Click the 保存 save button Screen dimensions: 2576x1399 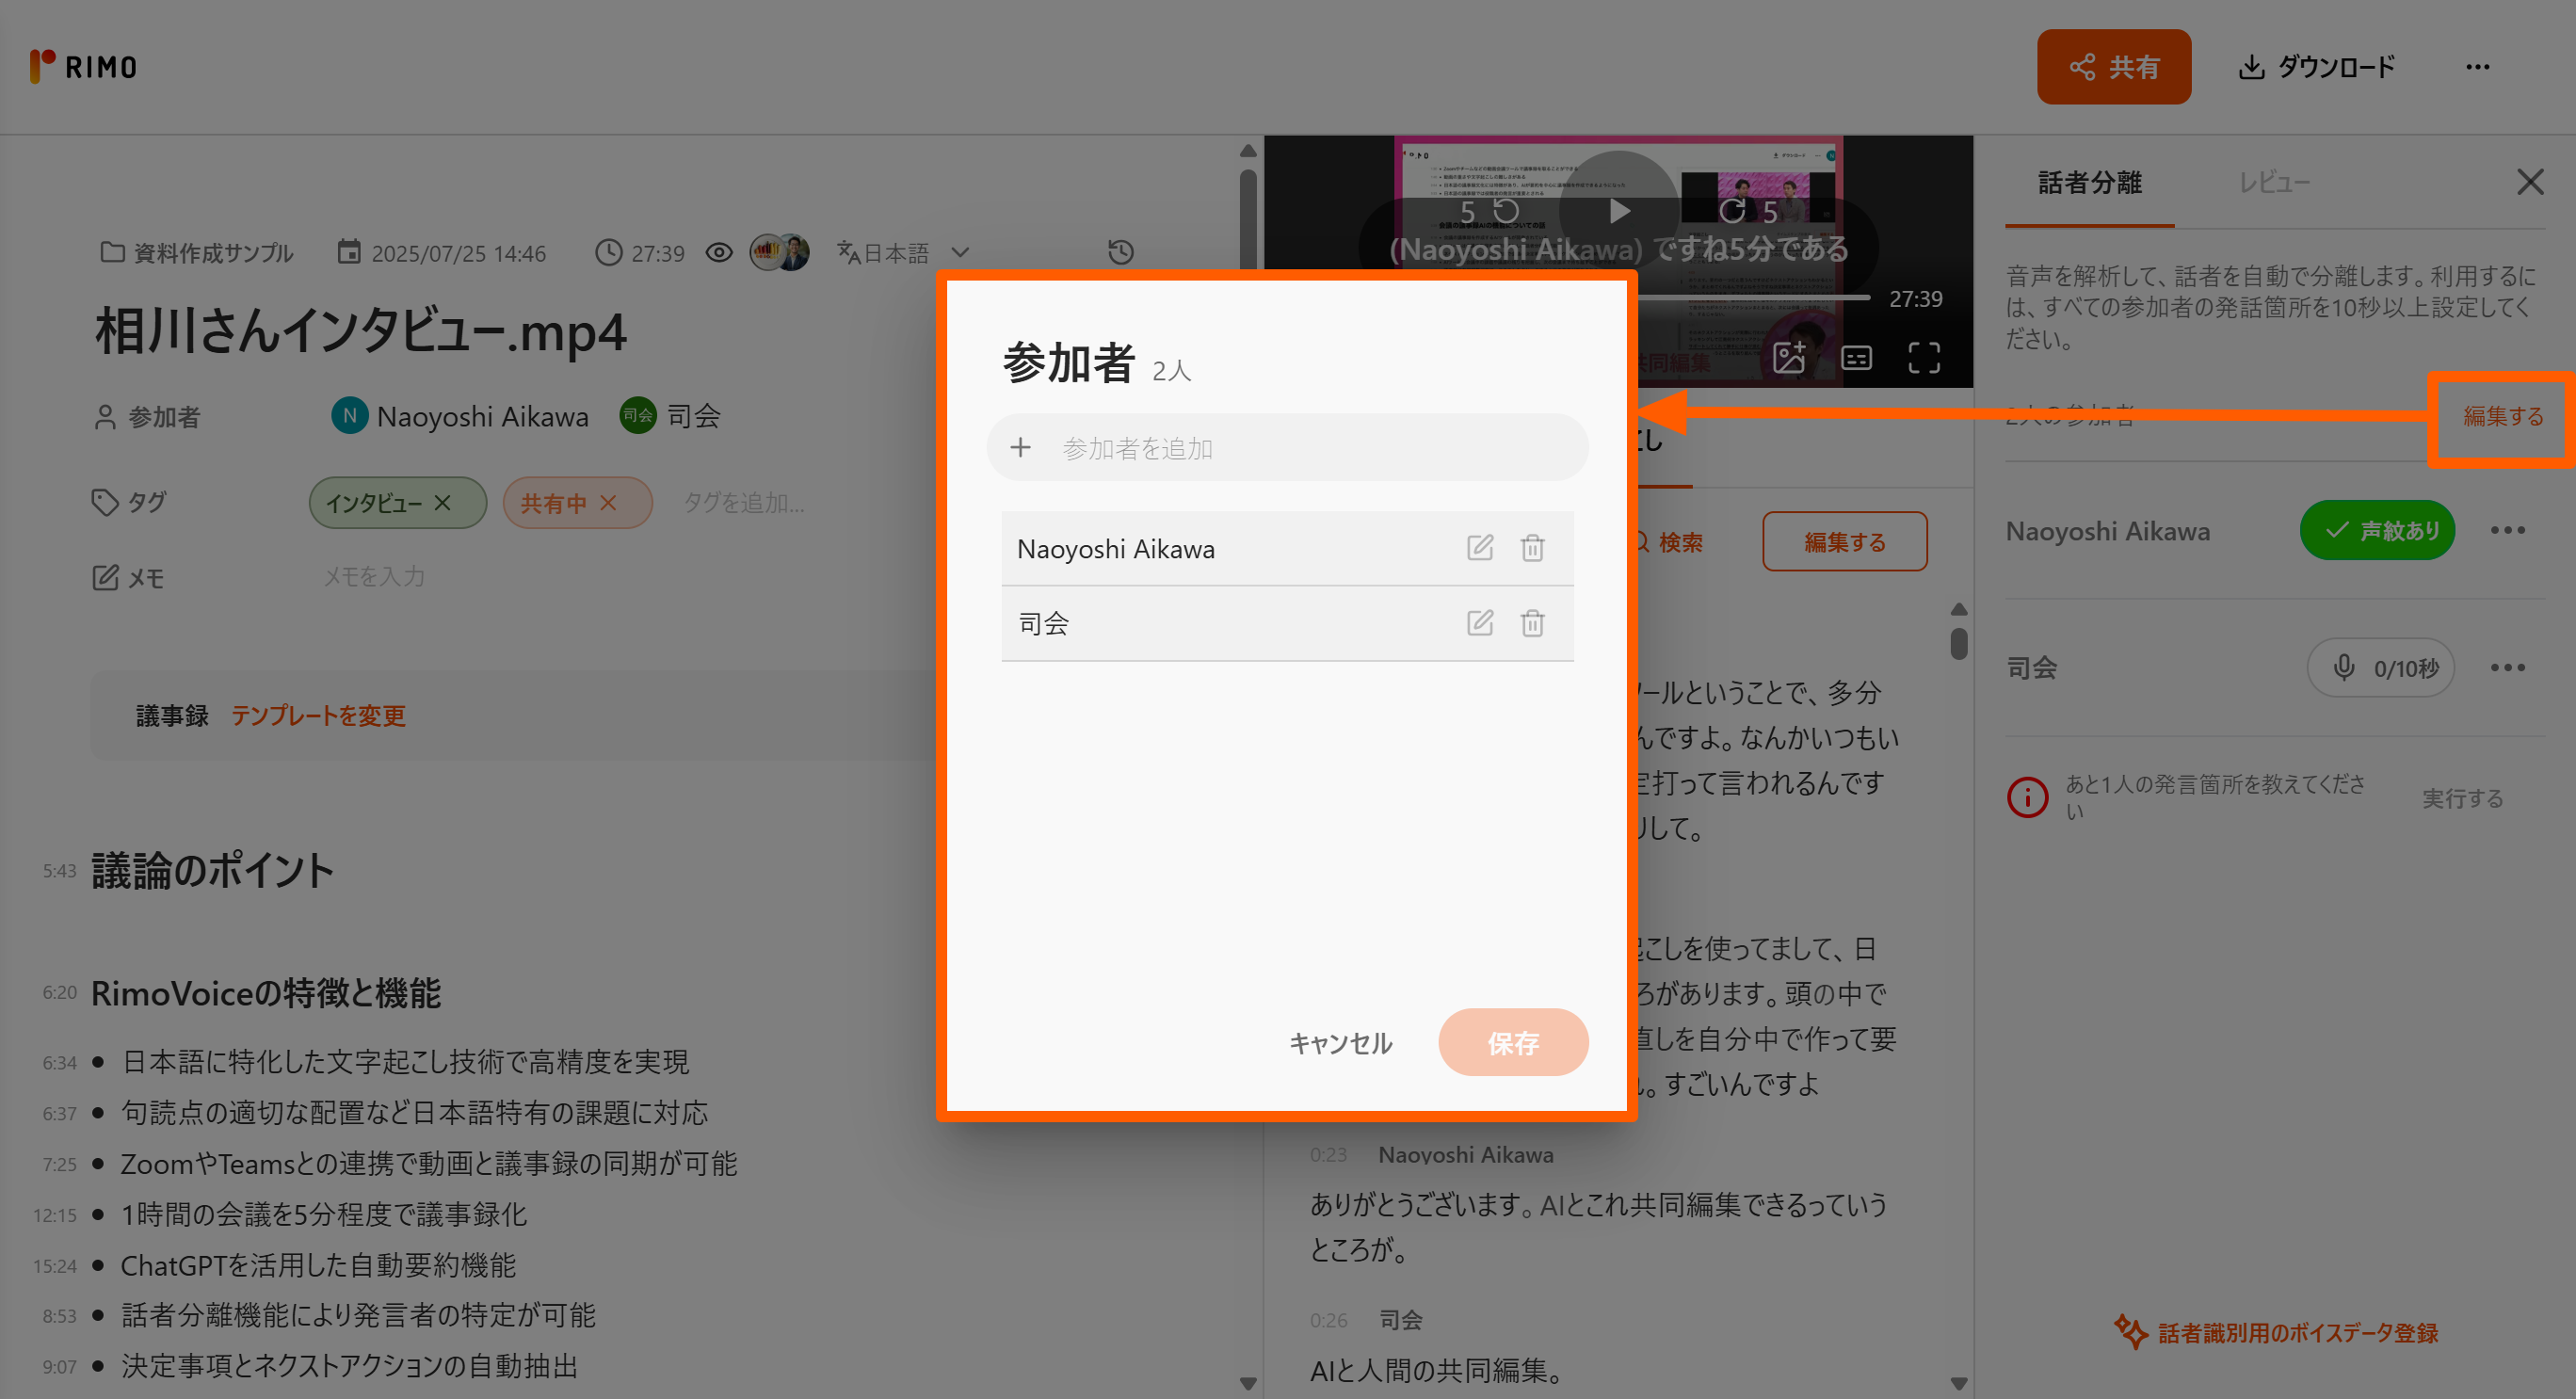(1512, 1043)
